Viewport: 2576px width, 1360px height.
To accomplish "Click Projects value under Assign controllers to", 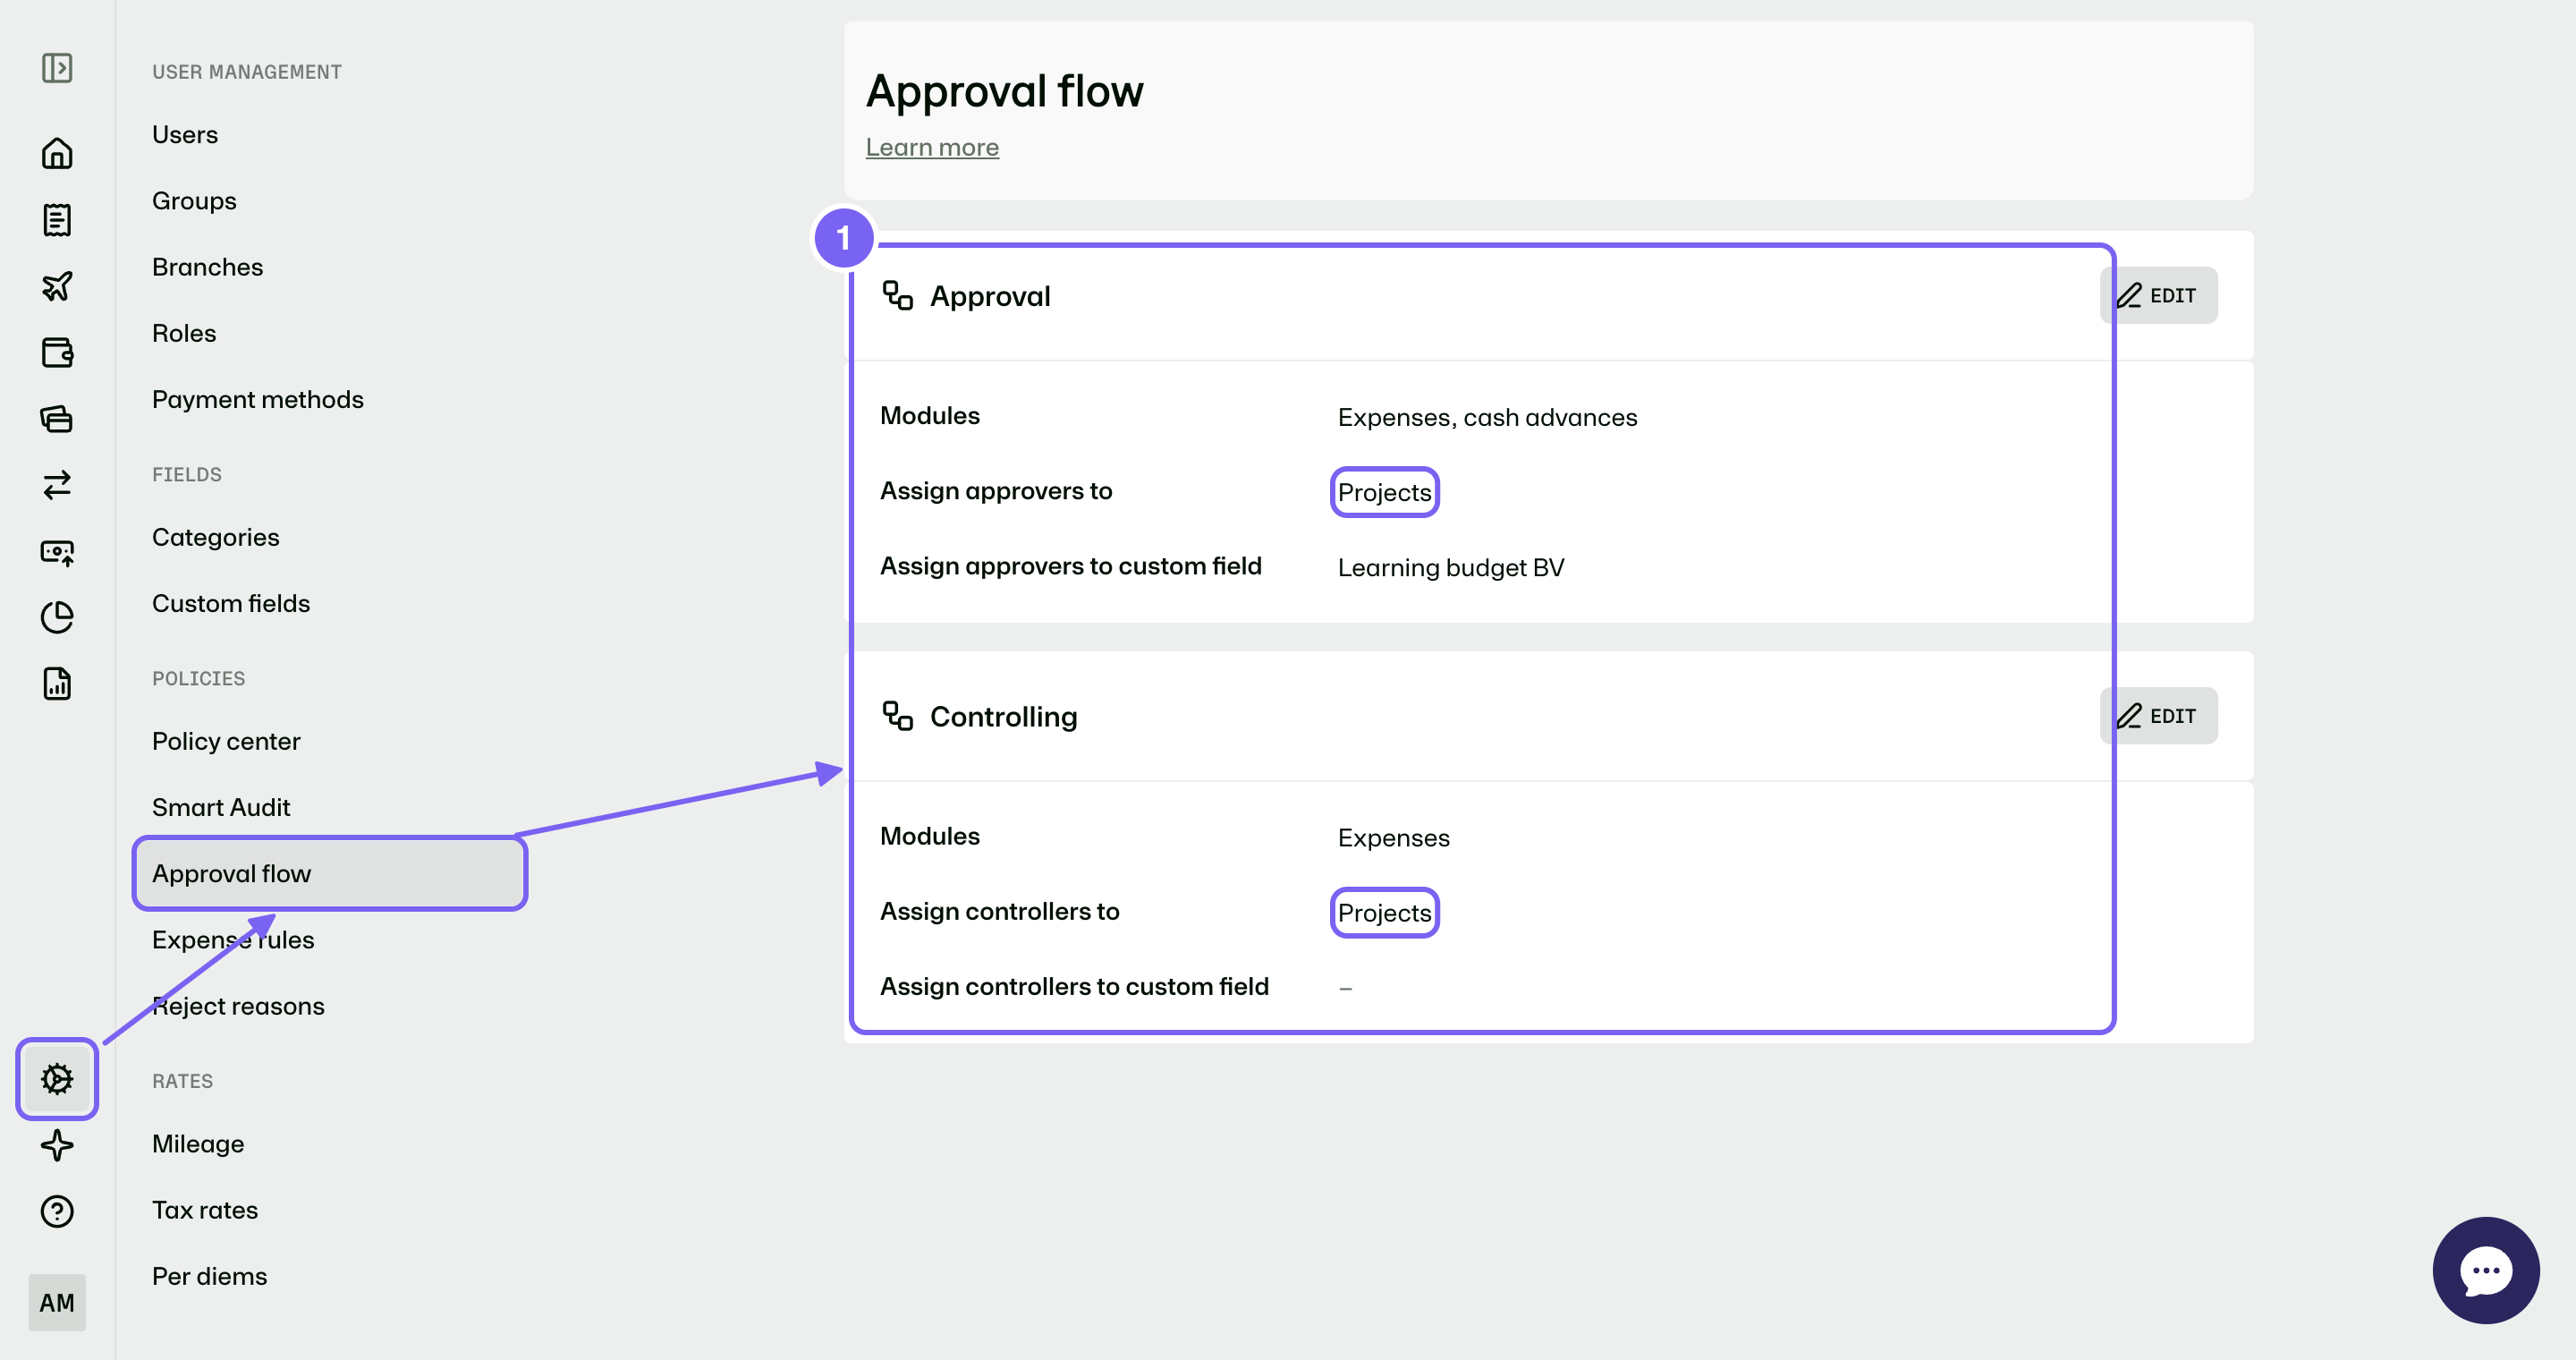I will (x=1384, y=913).
